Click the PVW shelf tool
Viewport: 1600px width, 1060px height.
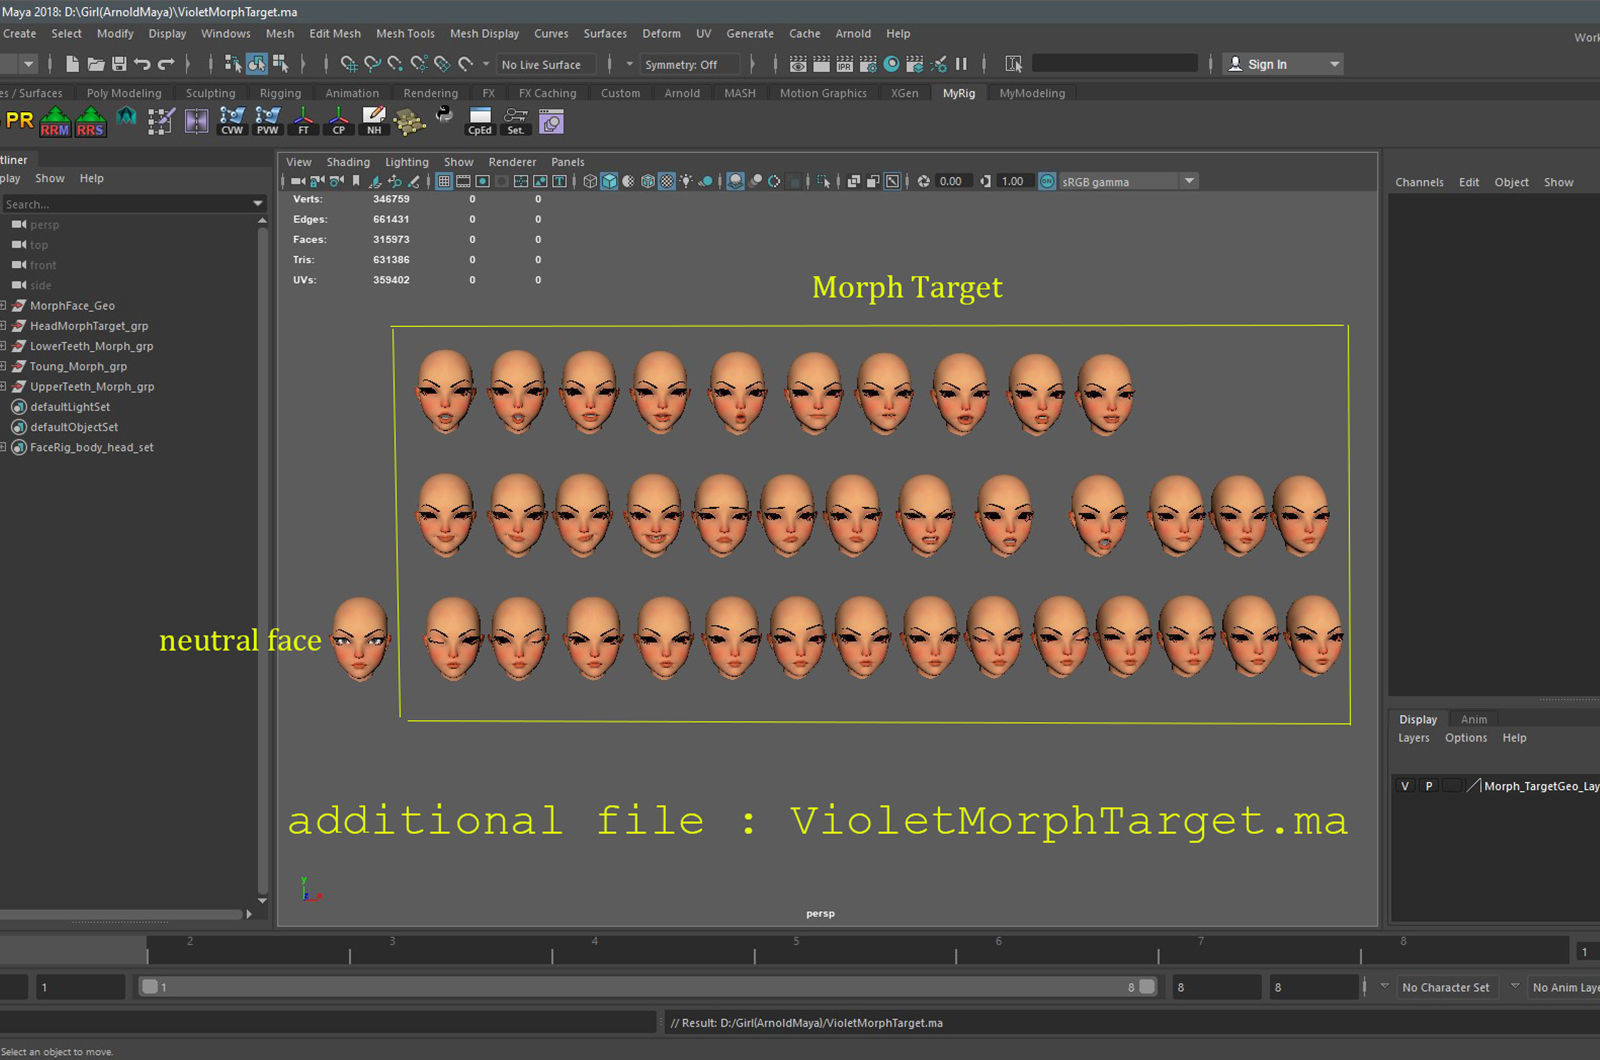(x=268, y=122)
